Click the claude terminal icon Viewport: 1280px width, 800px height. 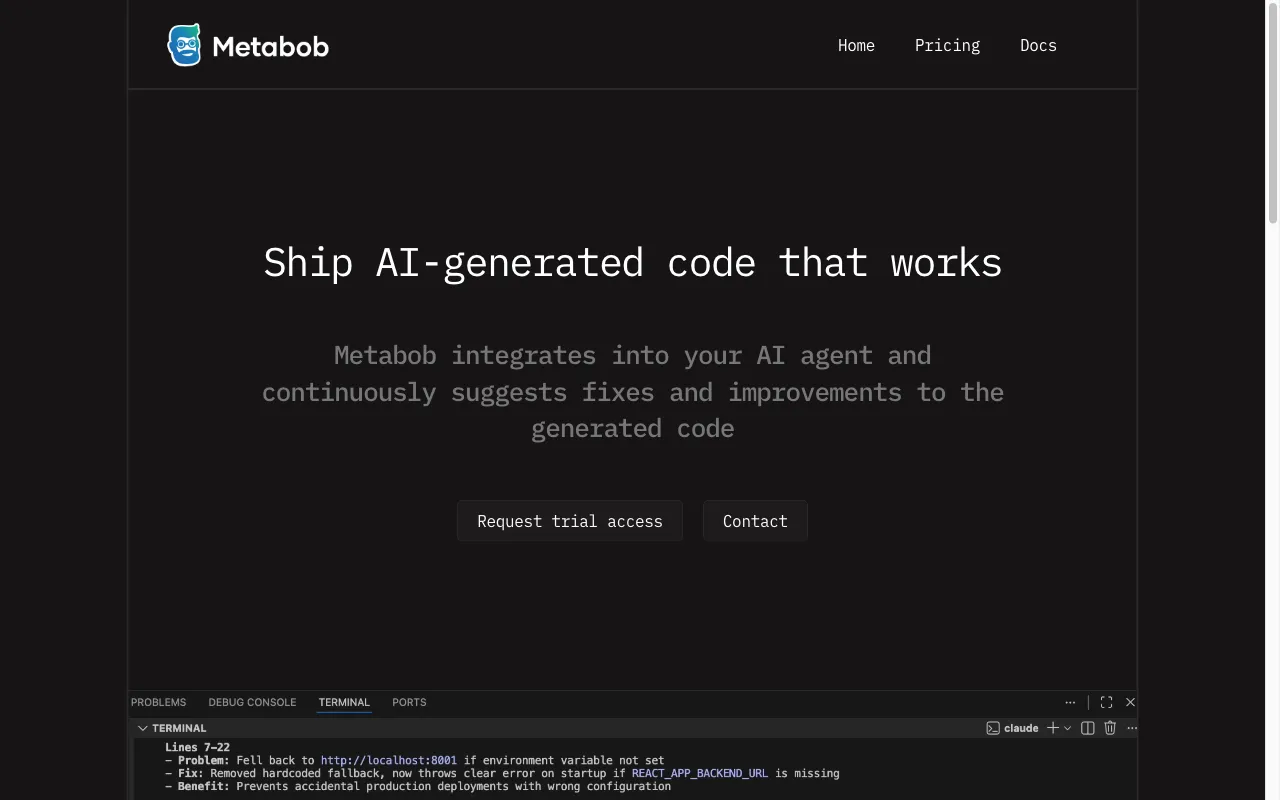tap(993, 728)
